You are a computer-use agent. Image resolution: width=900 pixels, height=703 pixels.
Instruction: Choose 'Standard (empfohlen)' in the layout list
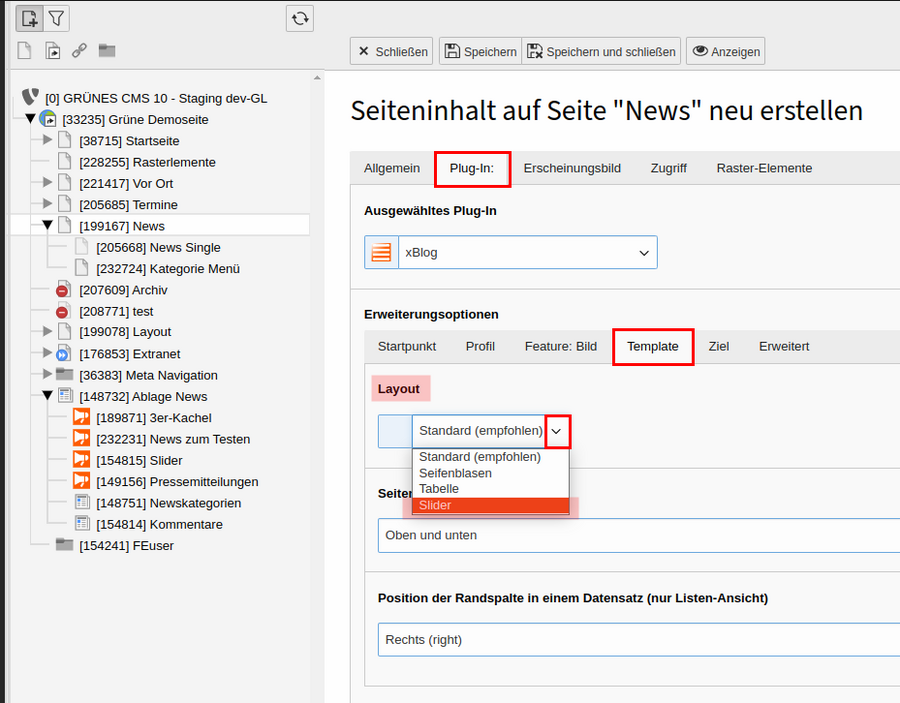491,457
